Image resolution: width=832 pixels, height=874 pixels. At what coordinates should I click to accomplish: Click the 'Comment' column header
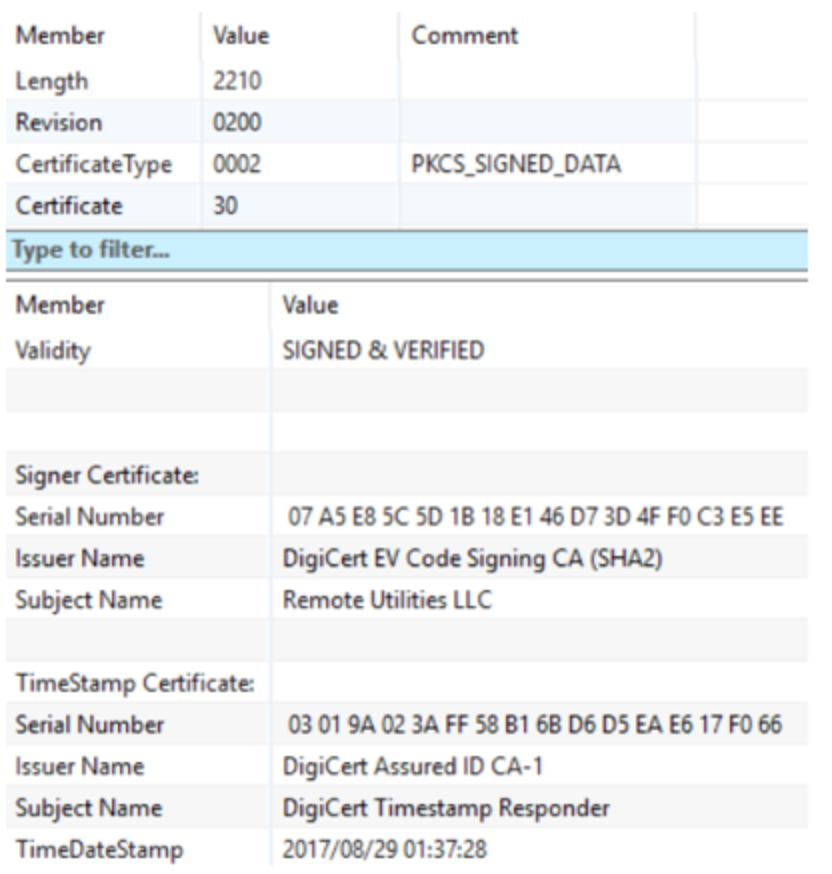click(x=465, y=36)
